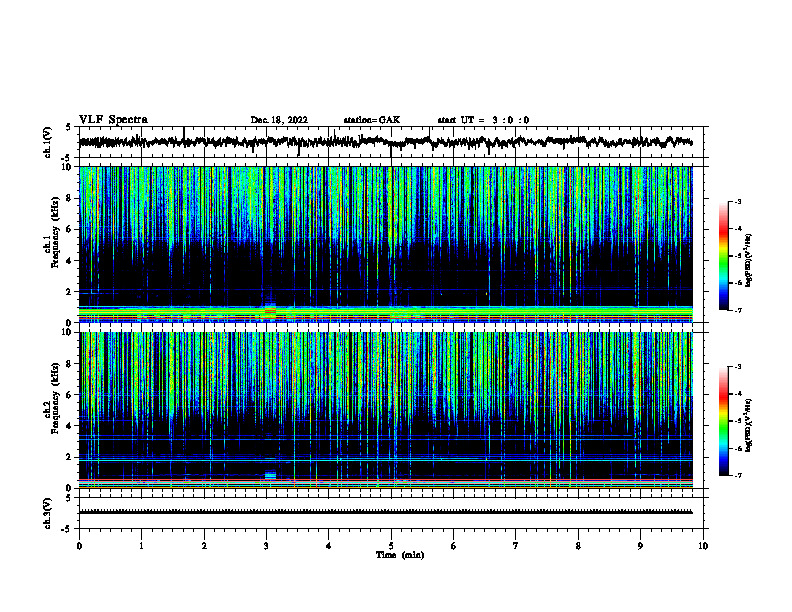This screenshot has width=792, height=612.
Task: Click the 9 minute tick label on time axis
Action: (640, 546)
